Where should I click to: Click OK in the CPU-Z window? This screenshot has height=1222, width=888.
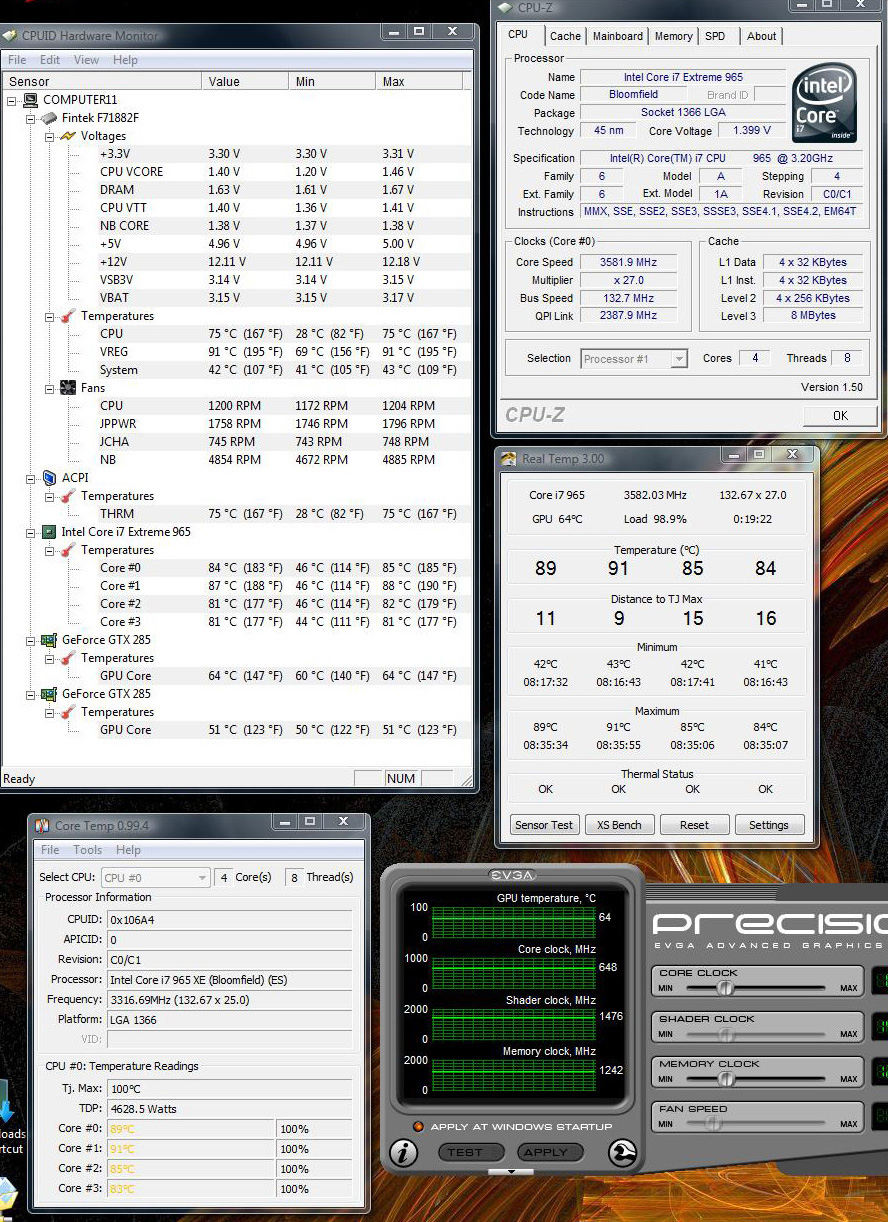[840, 416]
